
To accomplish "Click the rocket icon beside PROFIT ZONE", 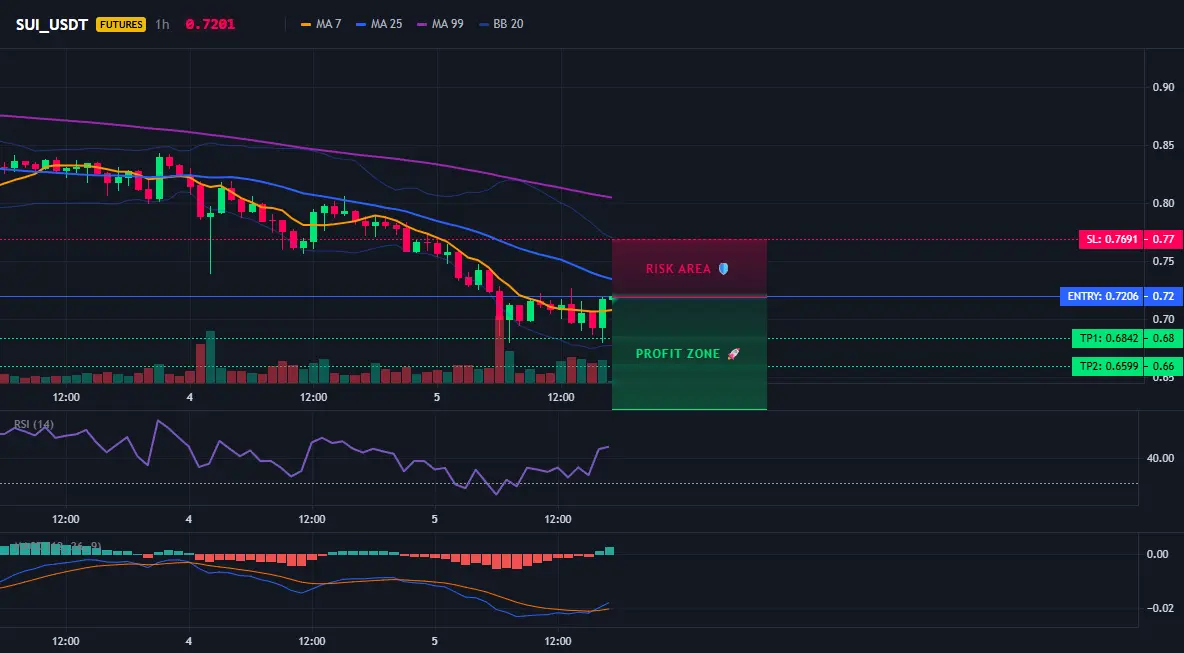I will click(x=733, y=353).
